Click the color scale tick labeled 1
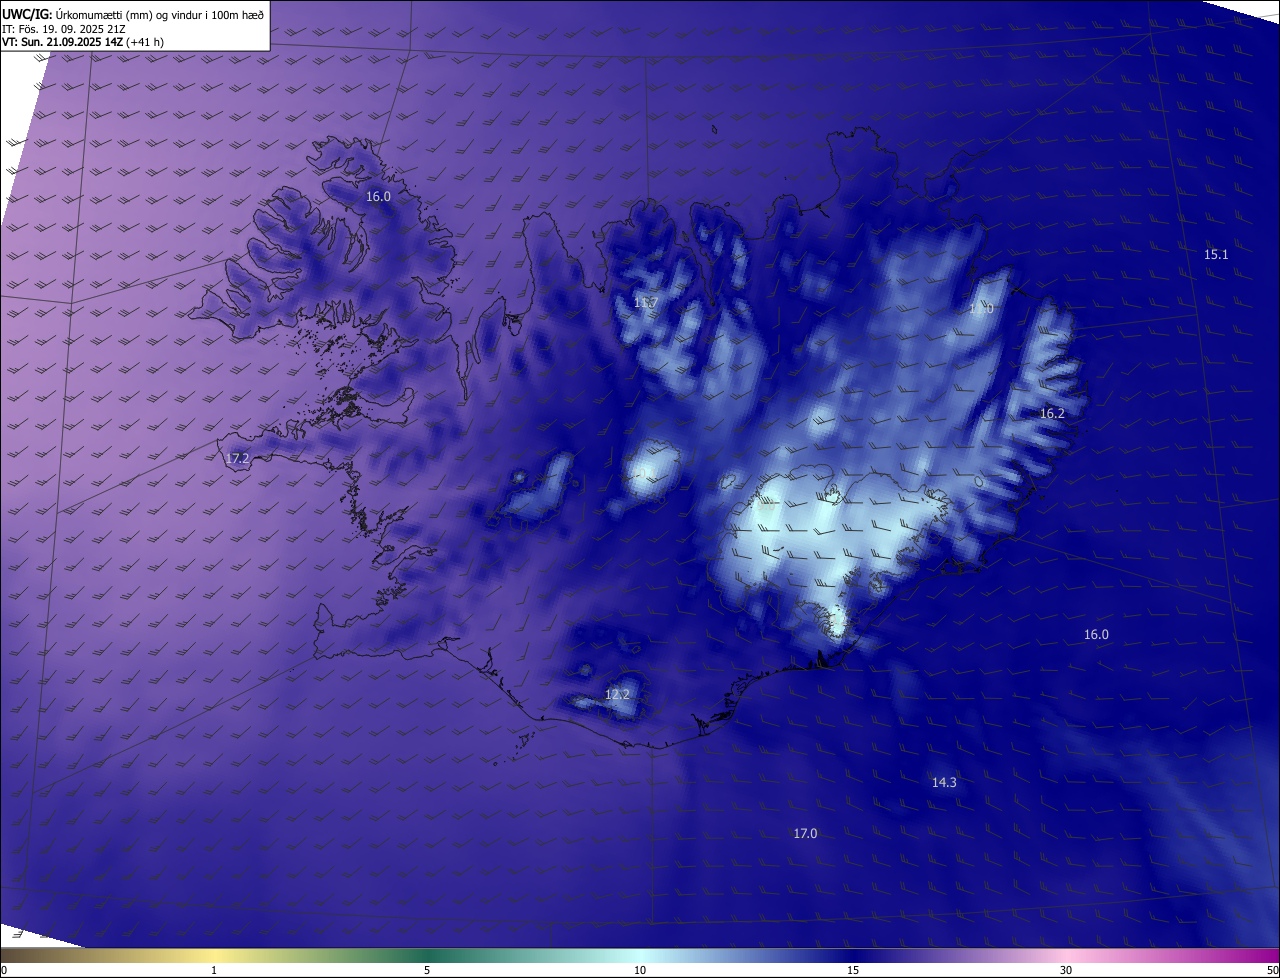1280x978 pixels. coord(214,970)
